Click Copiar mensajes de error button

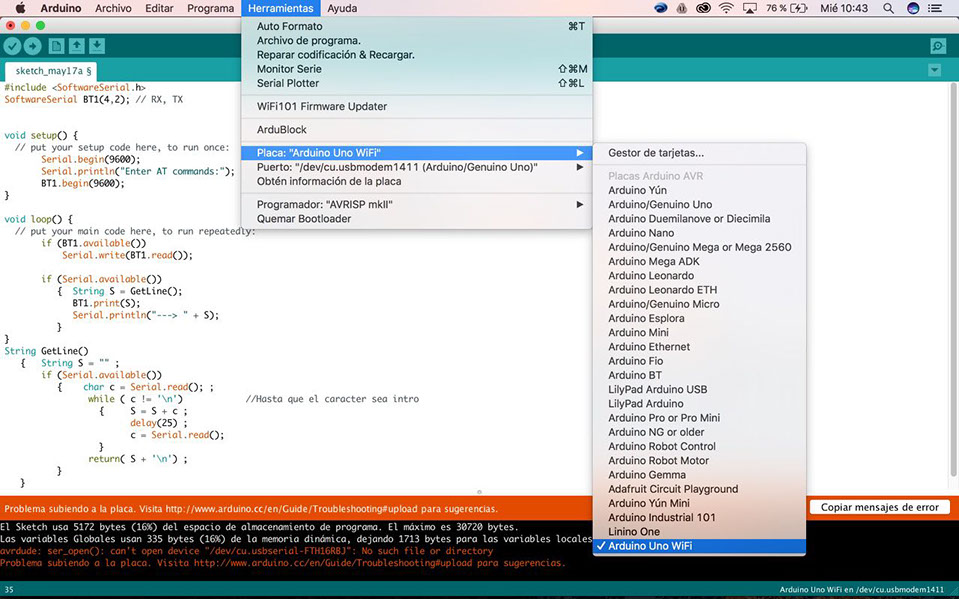pyautogui.click(x=879, y=507)
